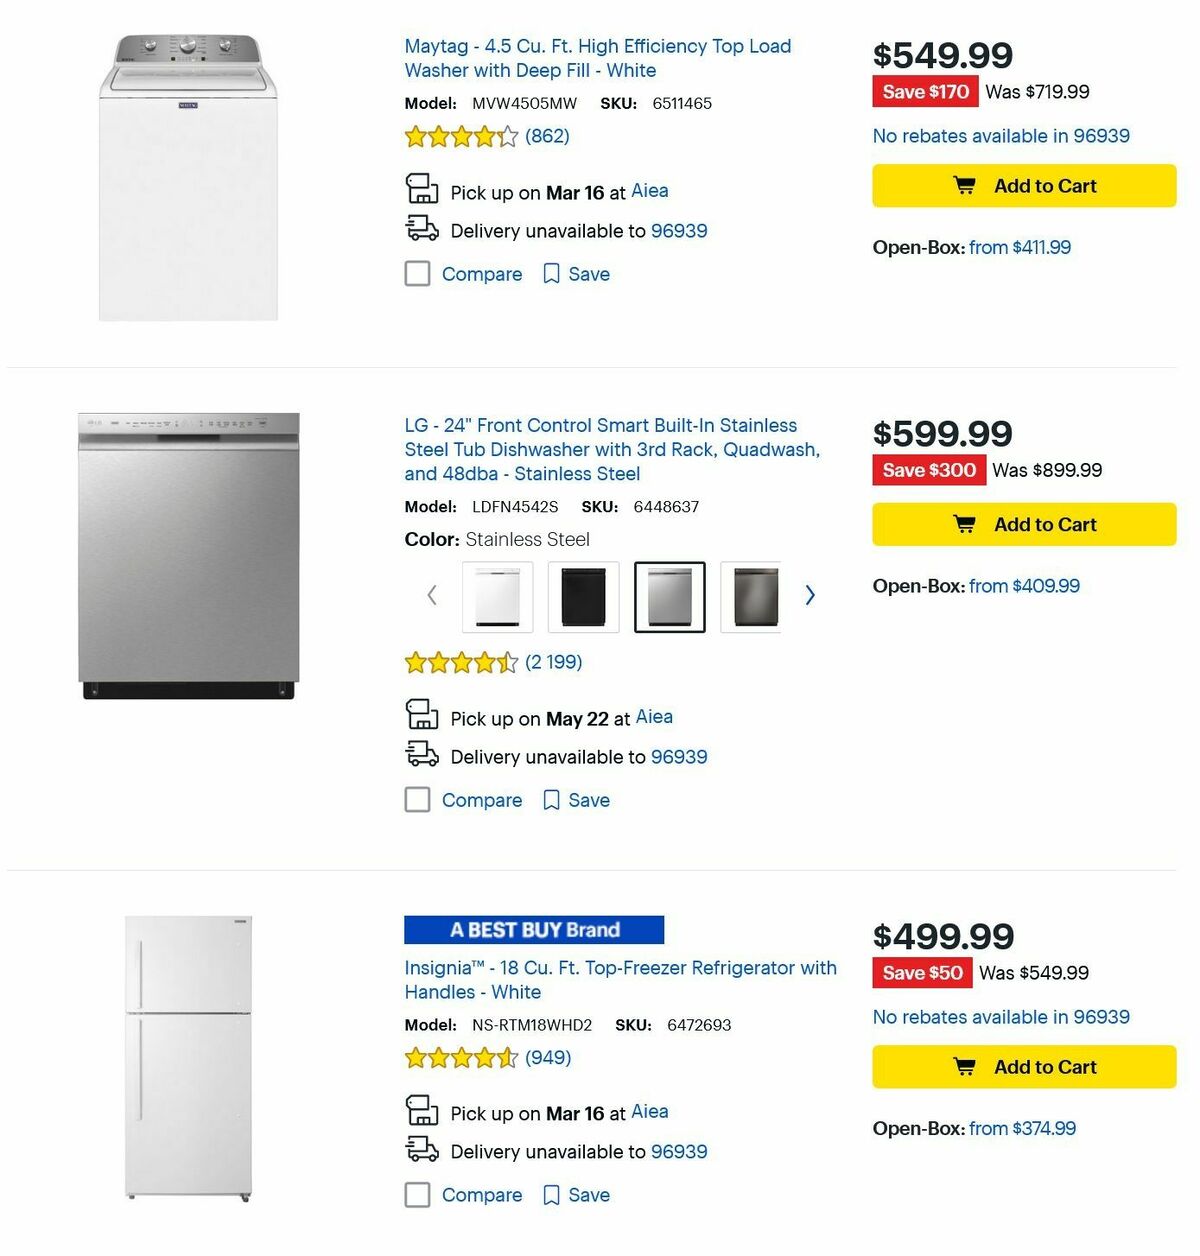
Task: Click the left chevron on the dishwasher color carousel
Action: (x=431, y=595)
